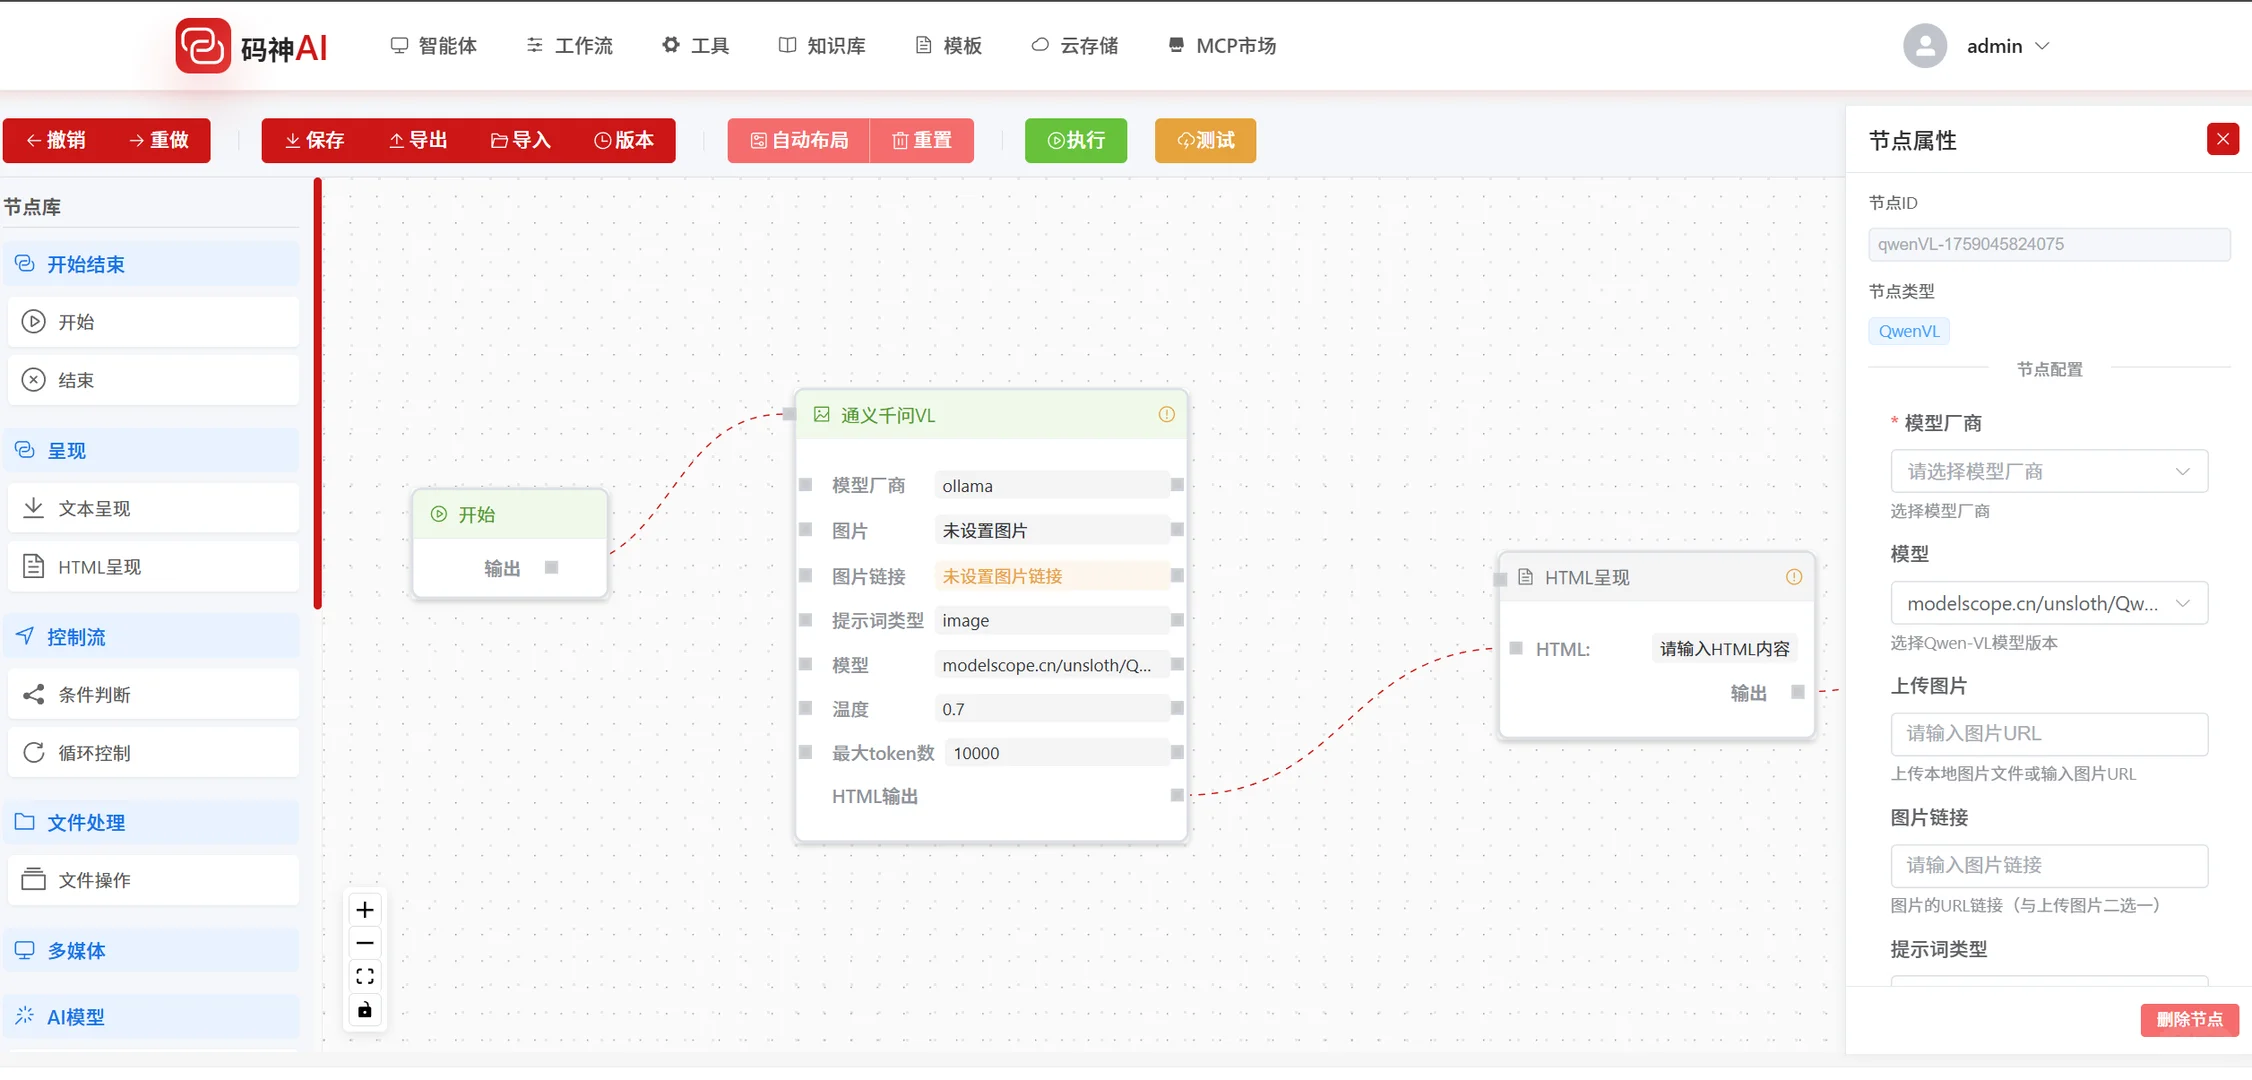Image resolution: width=2252 pixels, height=1080 pixels.
Task: Click the HTML输出 port on 通义千问VL node
Action: [x=1175, y=796]
